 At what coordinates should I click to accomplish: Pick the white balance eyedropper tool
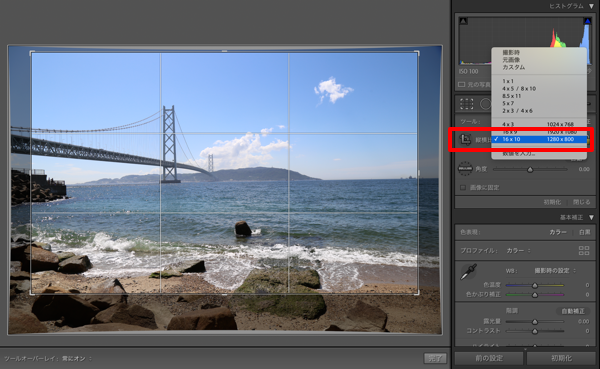pos(468,271)
